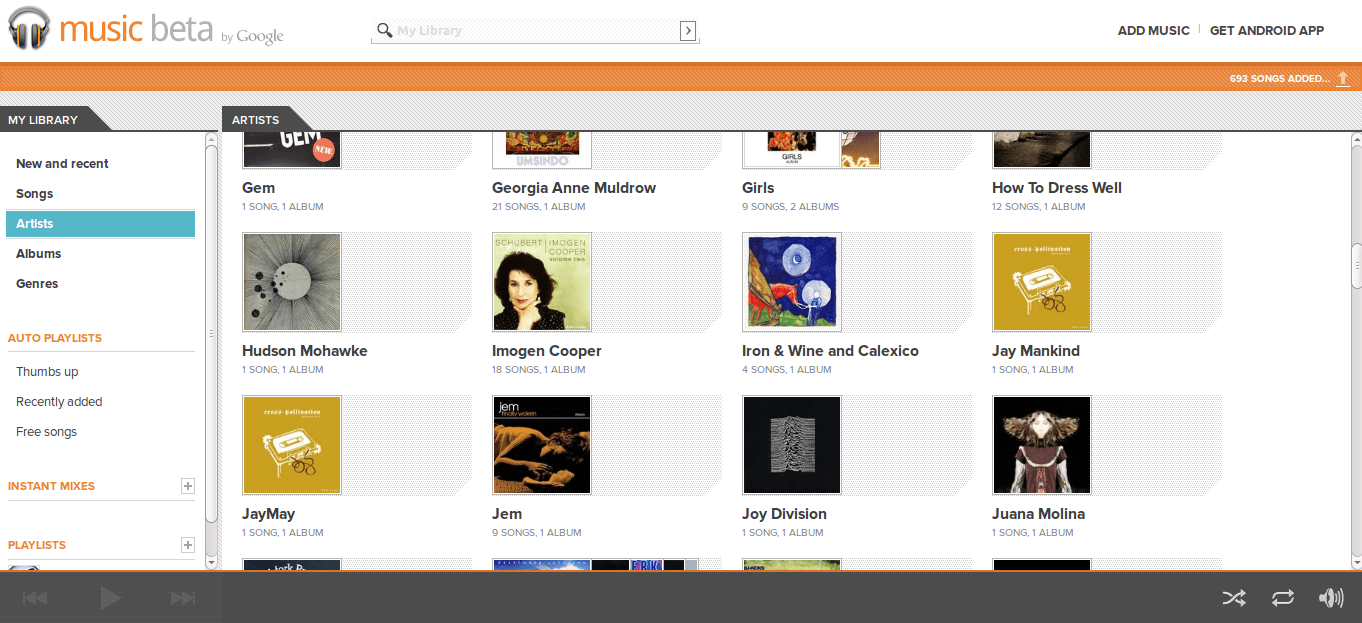Open Imogen Cooper album art thumbnail
Viewport: 1362px width, 623px height.
click(x=542, y=282)
